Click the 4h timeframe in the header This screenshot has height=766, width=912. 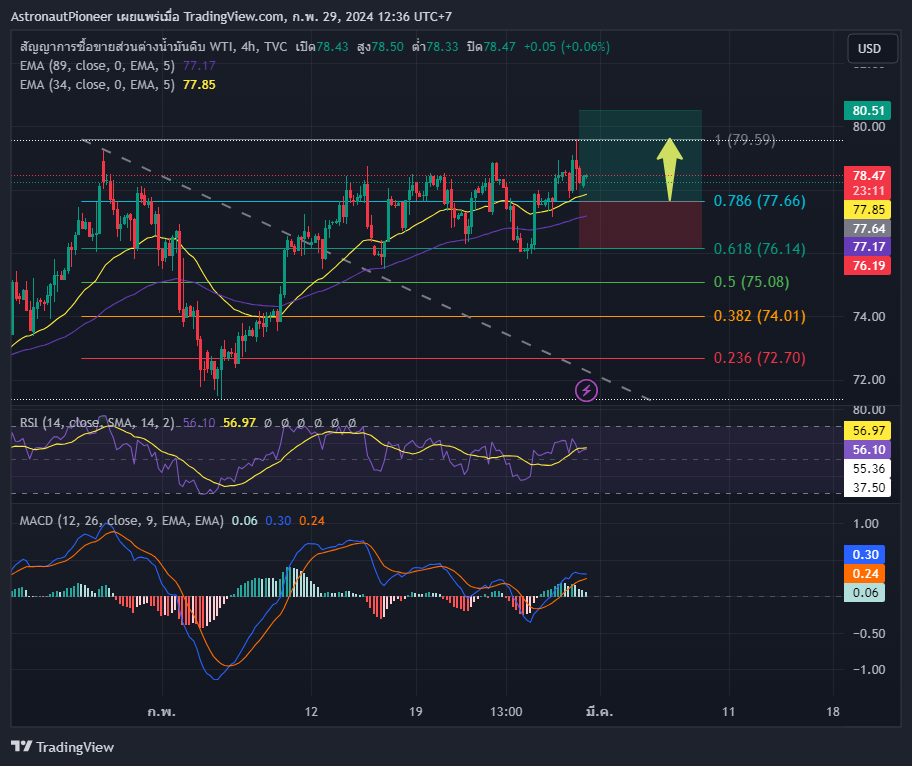(249, 47)
